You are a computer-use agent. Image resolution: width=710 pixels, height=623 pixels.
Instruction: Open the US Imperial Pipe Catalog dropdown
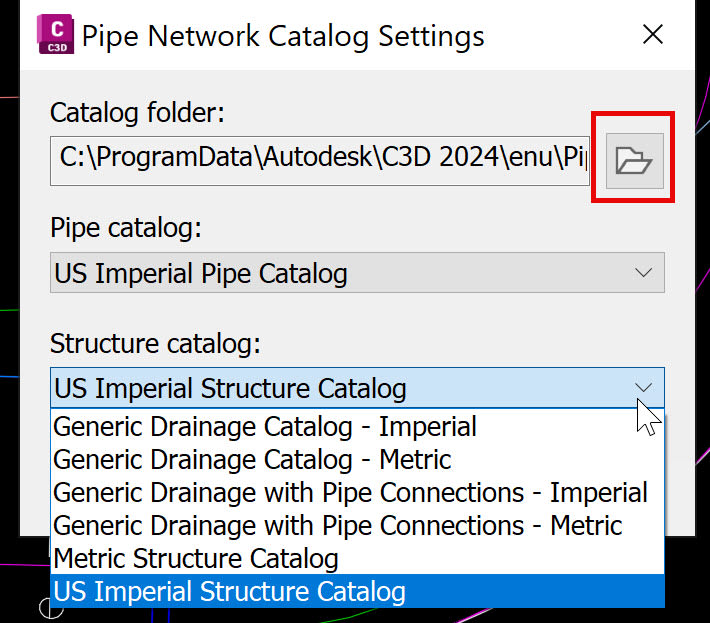pos(357,273)
